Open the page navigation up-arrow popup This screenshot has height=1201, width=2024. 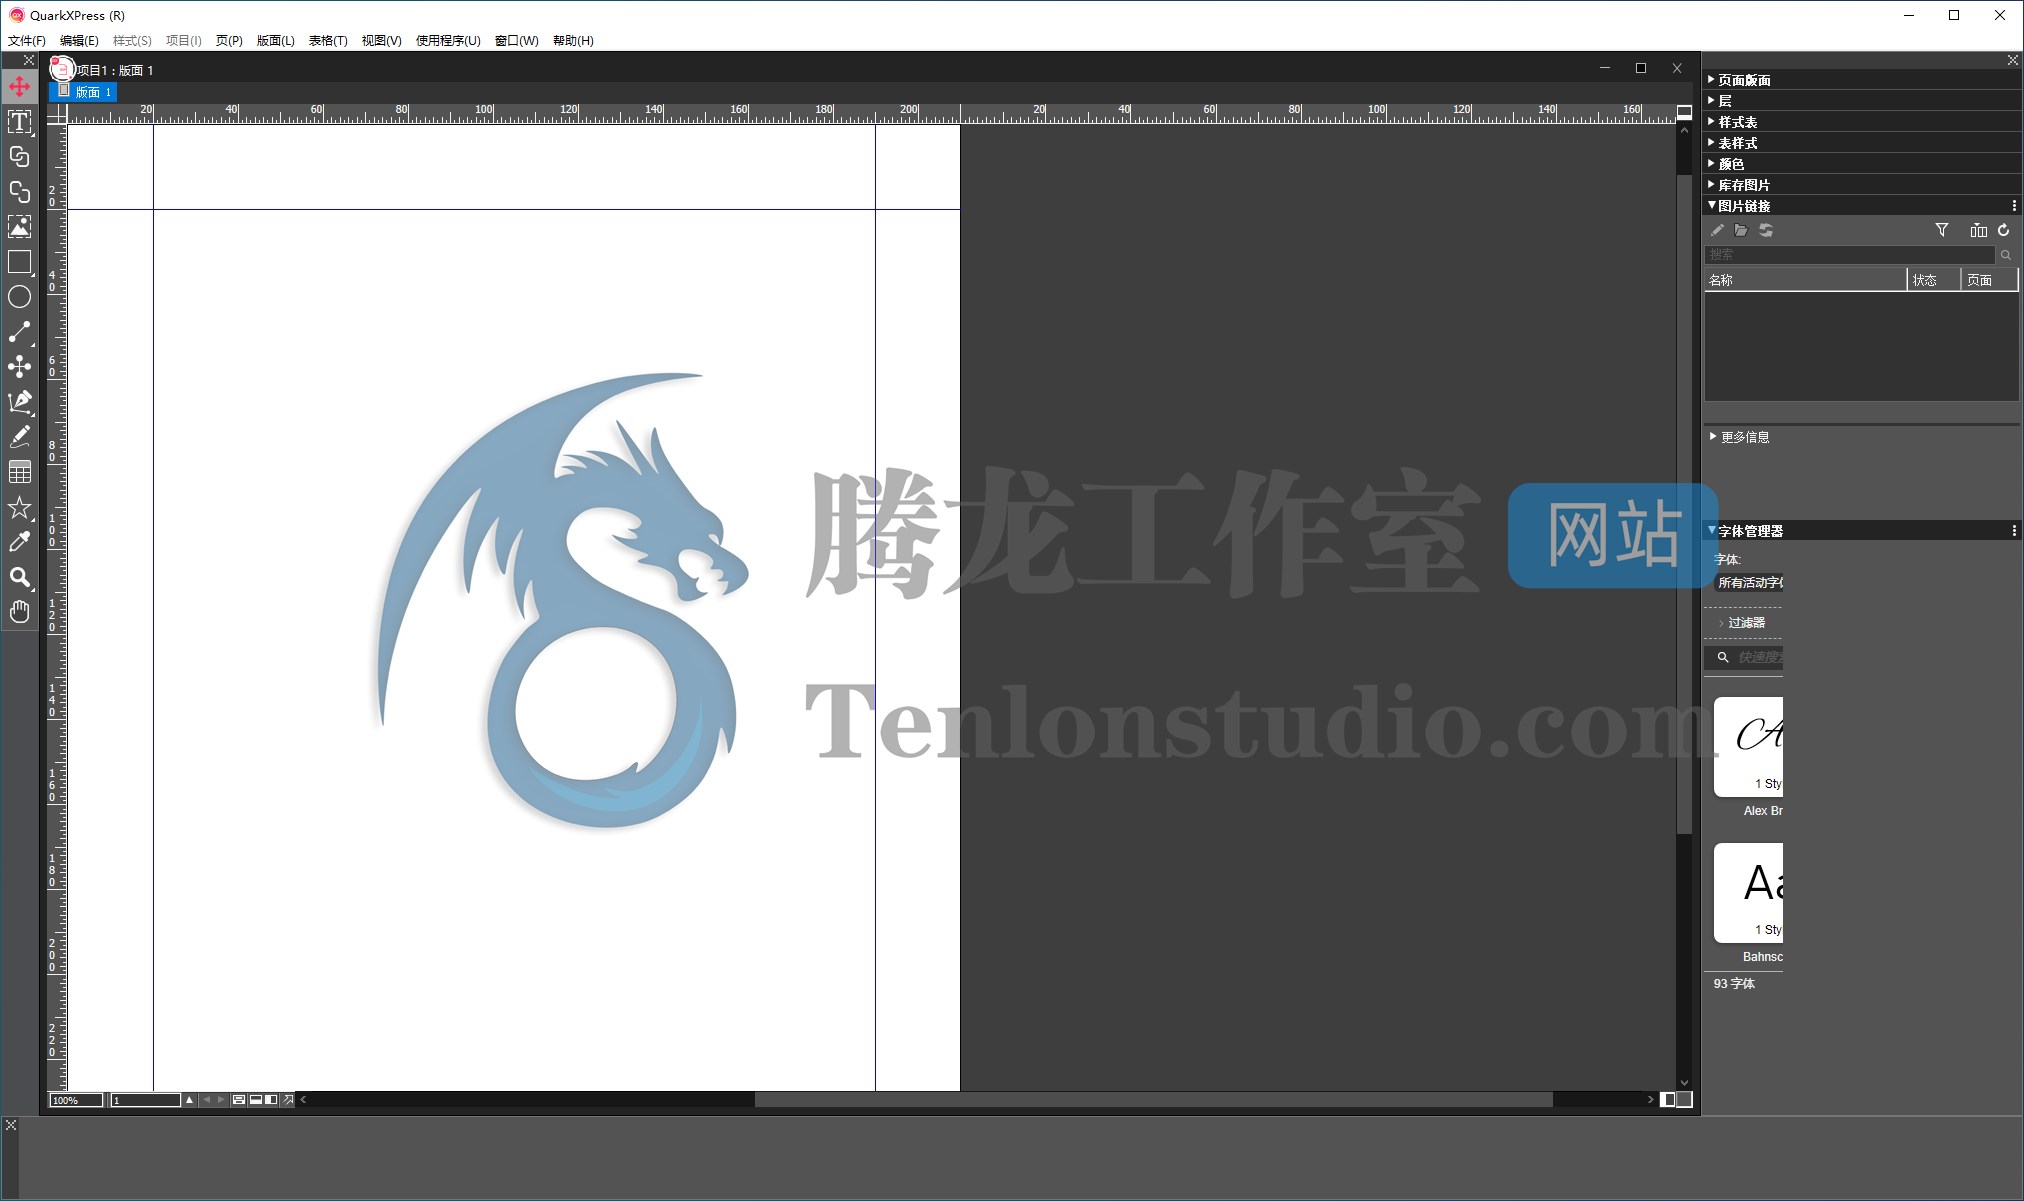(189, 1100)
